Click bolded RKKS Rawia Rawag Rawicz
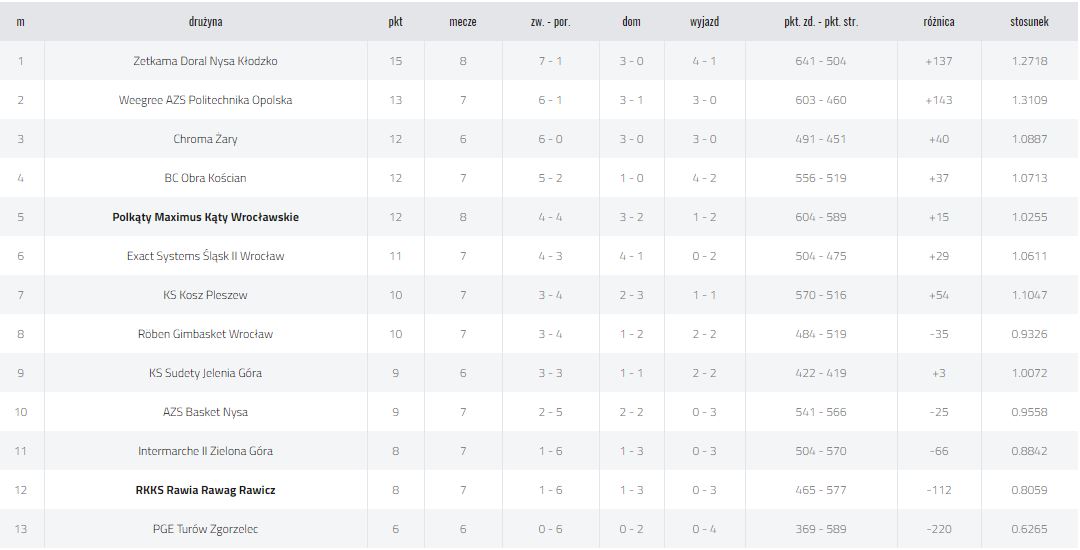Screen dimensions: 1080x550 coord(205,490)
